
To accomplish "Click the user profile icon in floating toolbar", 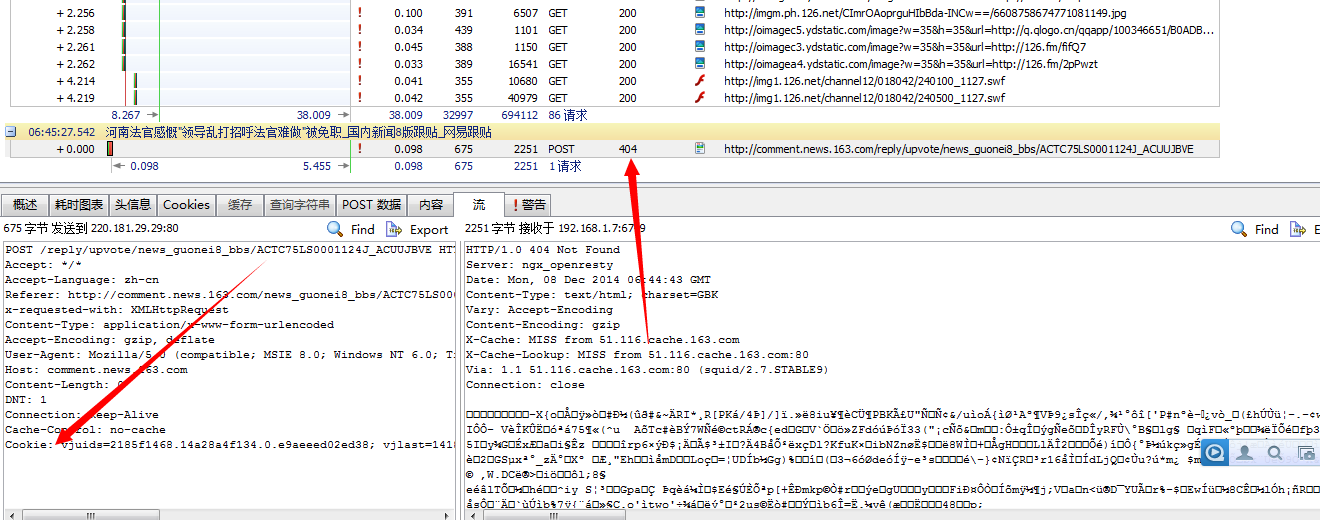I will click(x=1245, y=453).
